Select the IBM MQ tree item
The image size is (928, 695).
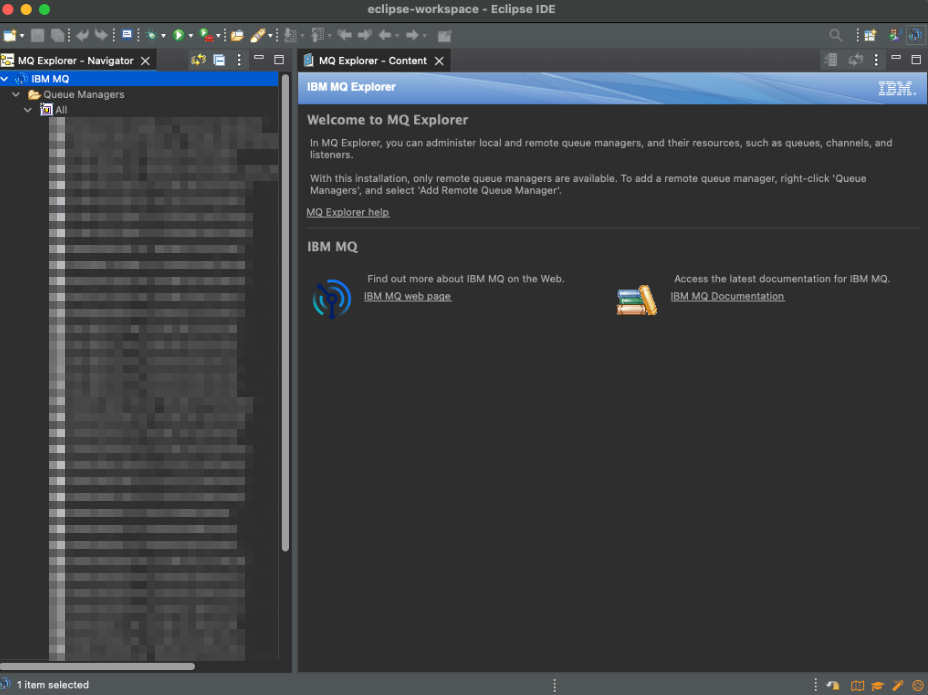(x=50, y=79)
